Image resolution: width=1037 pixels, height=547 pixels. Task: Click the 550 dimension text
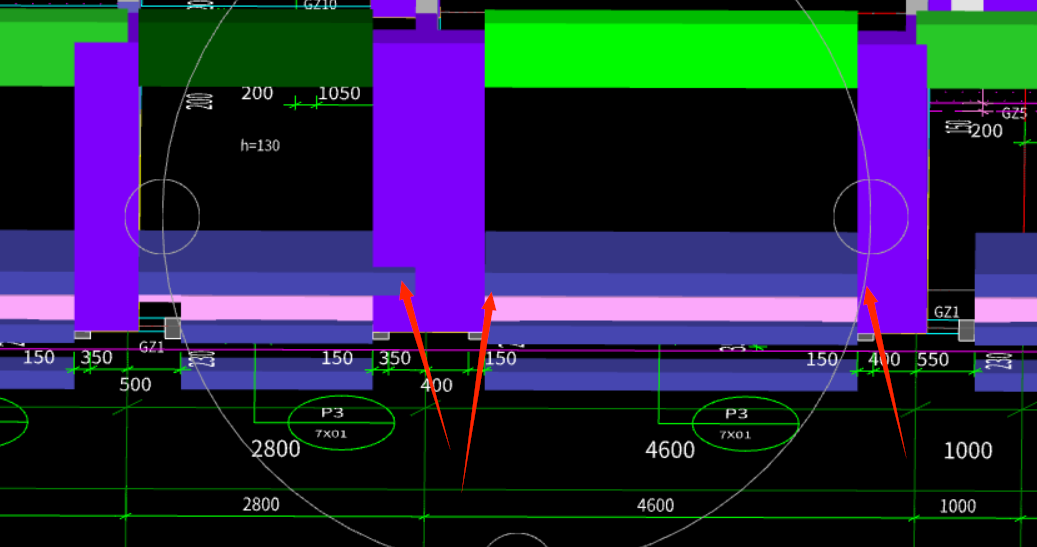coord(933,359)
